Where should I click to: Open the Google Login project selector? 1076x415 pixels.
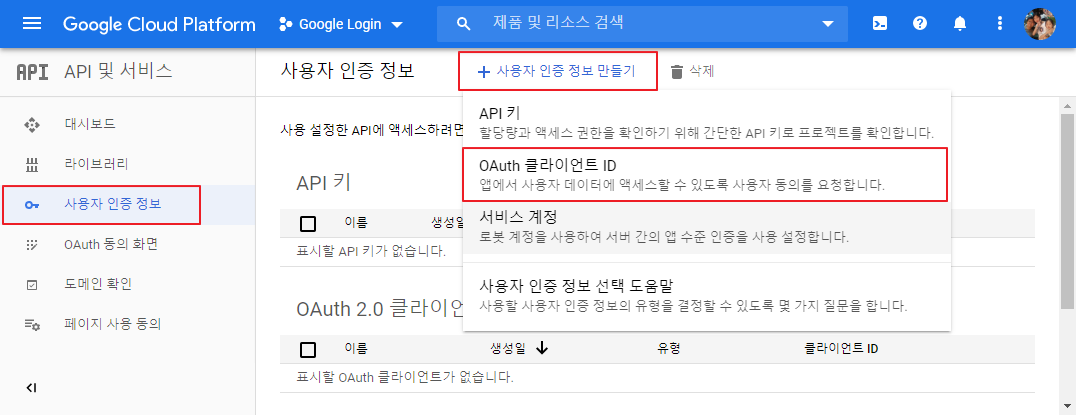[341, 25]
